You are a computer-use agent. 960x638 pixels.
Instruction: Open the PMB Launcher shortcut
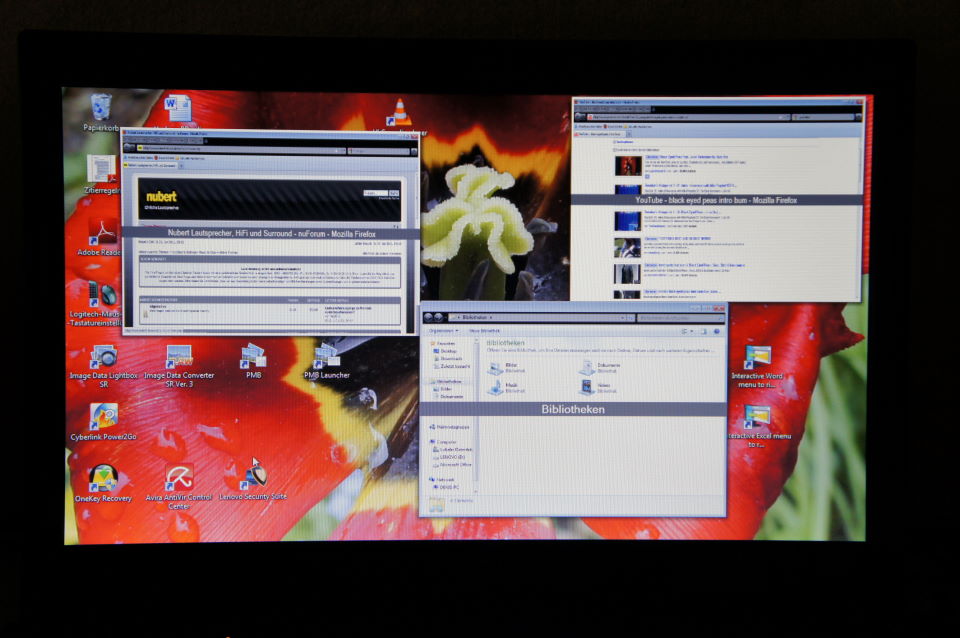click(327, 357)
